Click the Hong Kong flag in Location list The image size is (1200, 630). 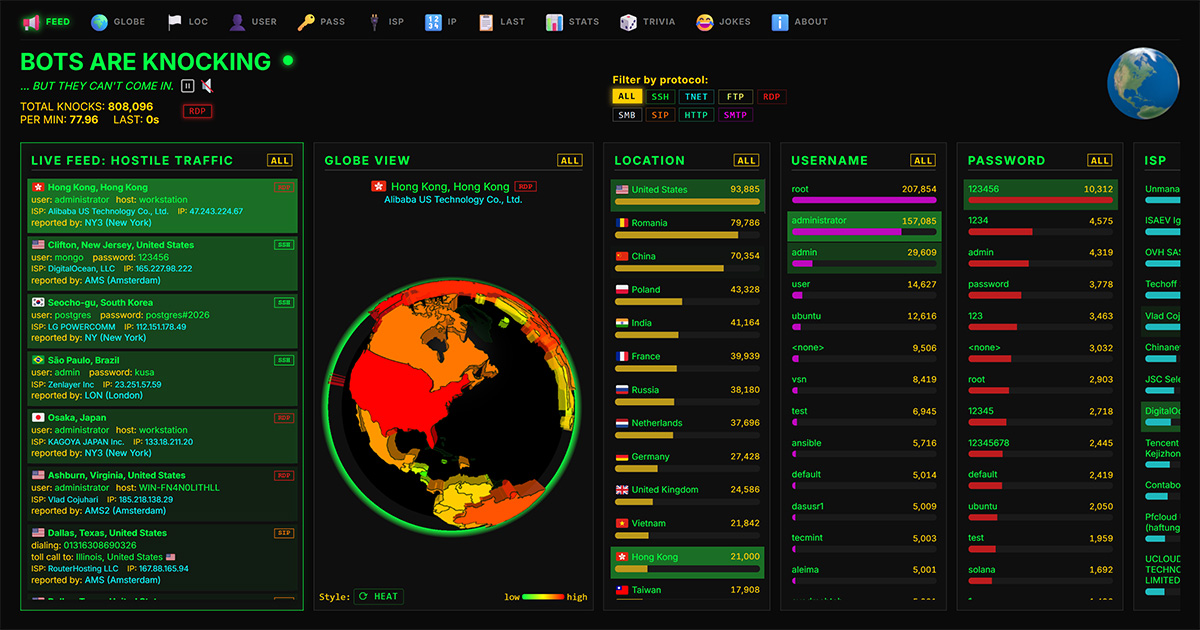coord(622,557)
